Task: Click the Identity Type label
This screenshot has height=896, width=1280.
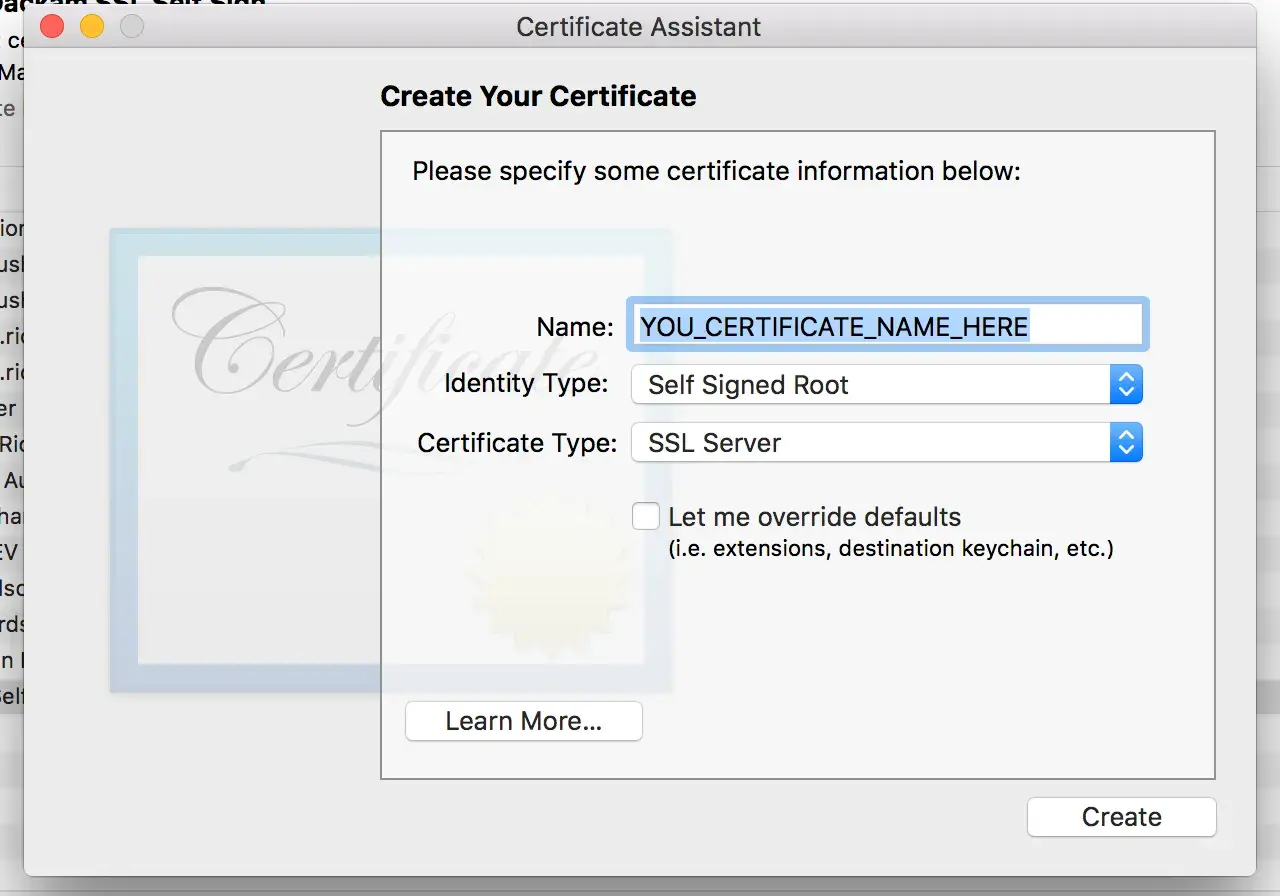Action: tap(526, 383)
